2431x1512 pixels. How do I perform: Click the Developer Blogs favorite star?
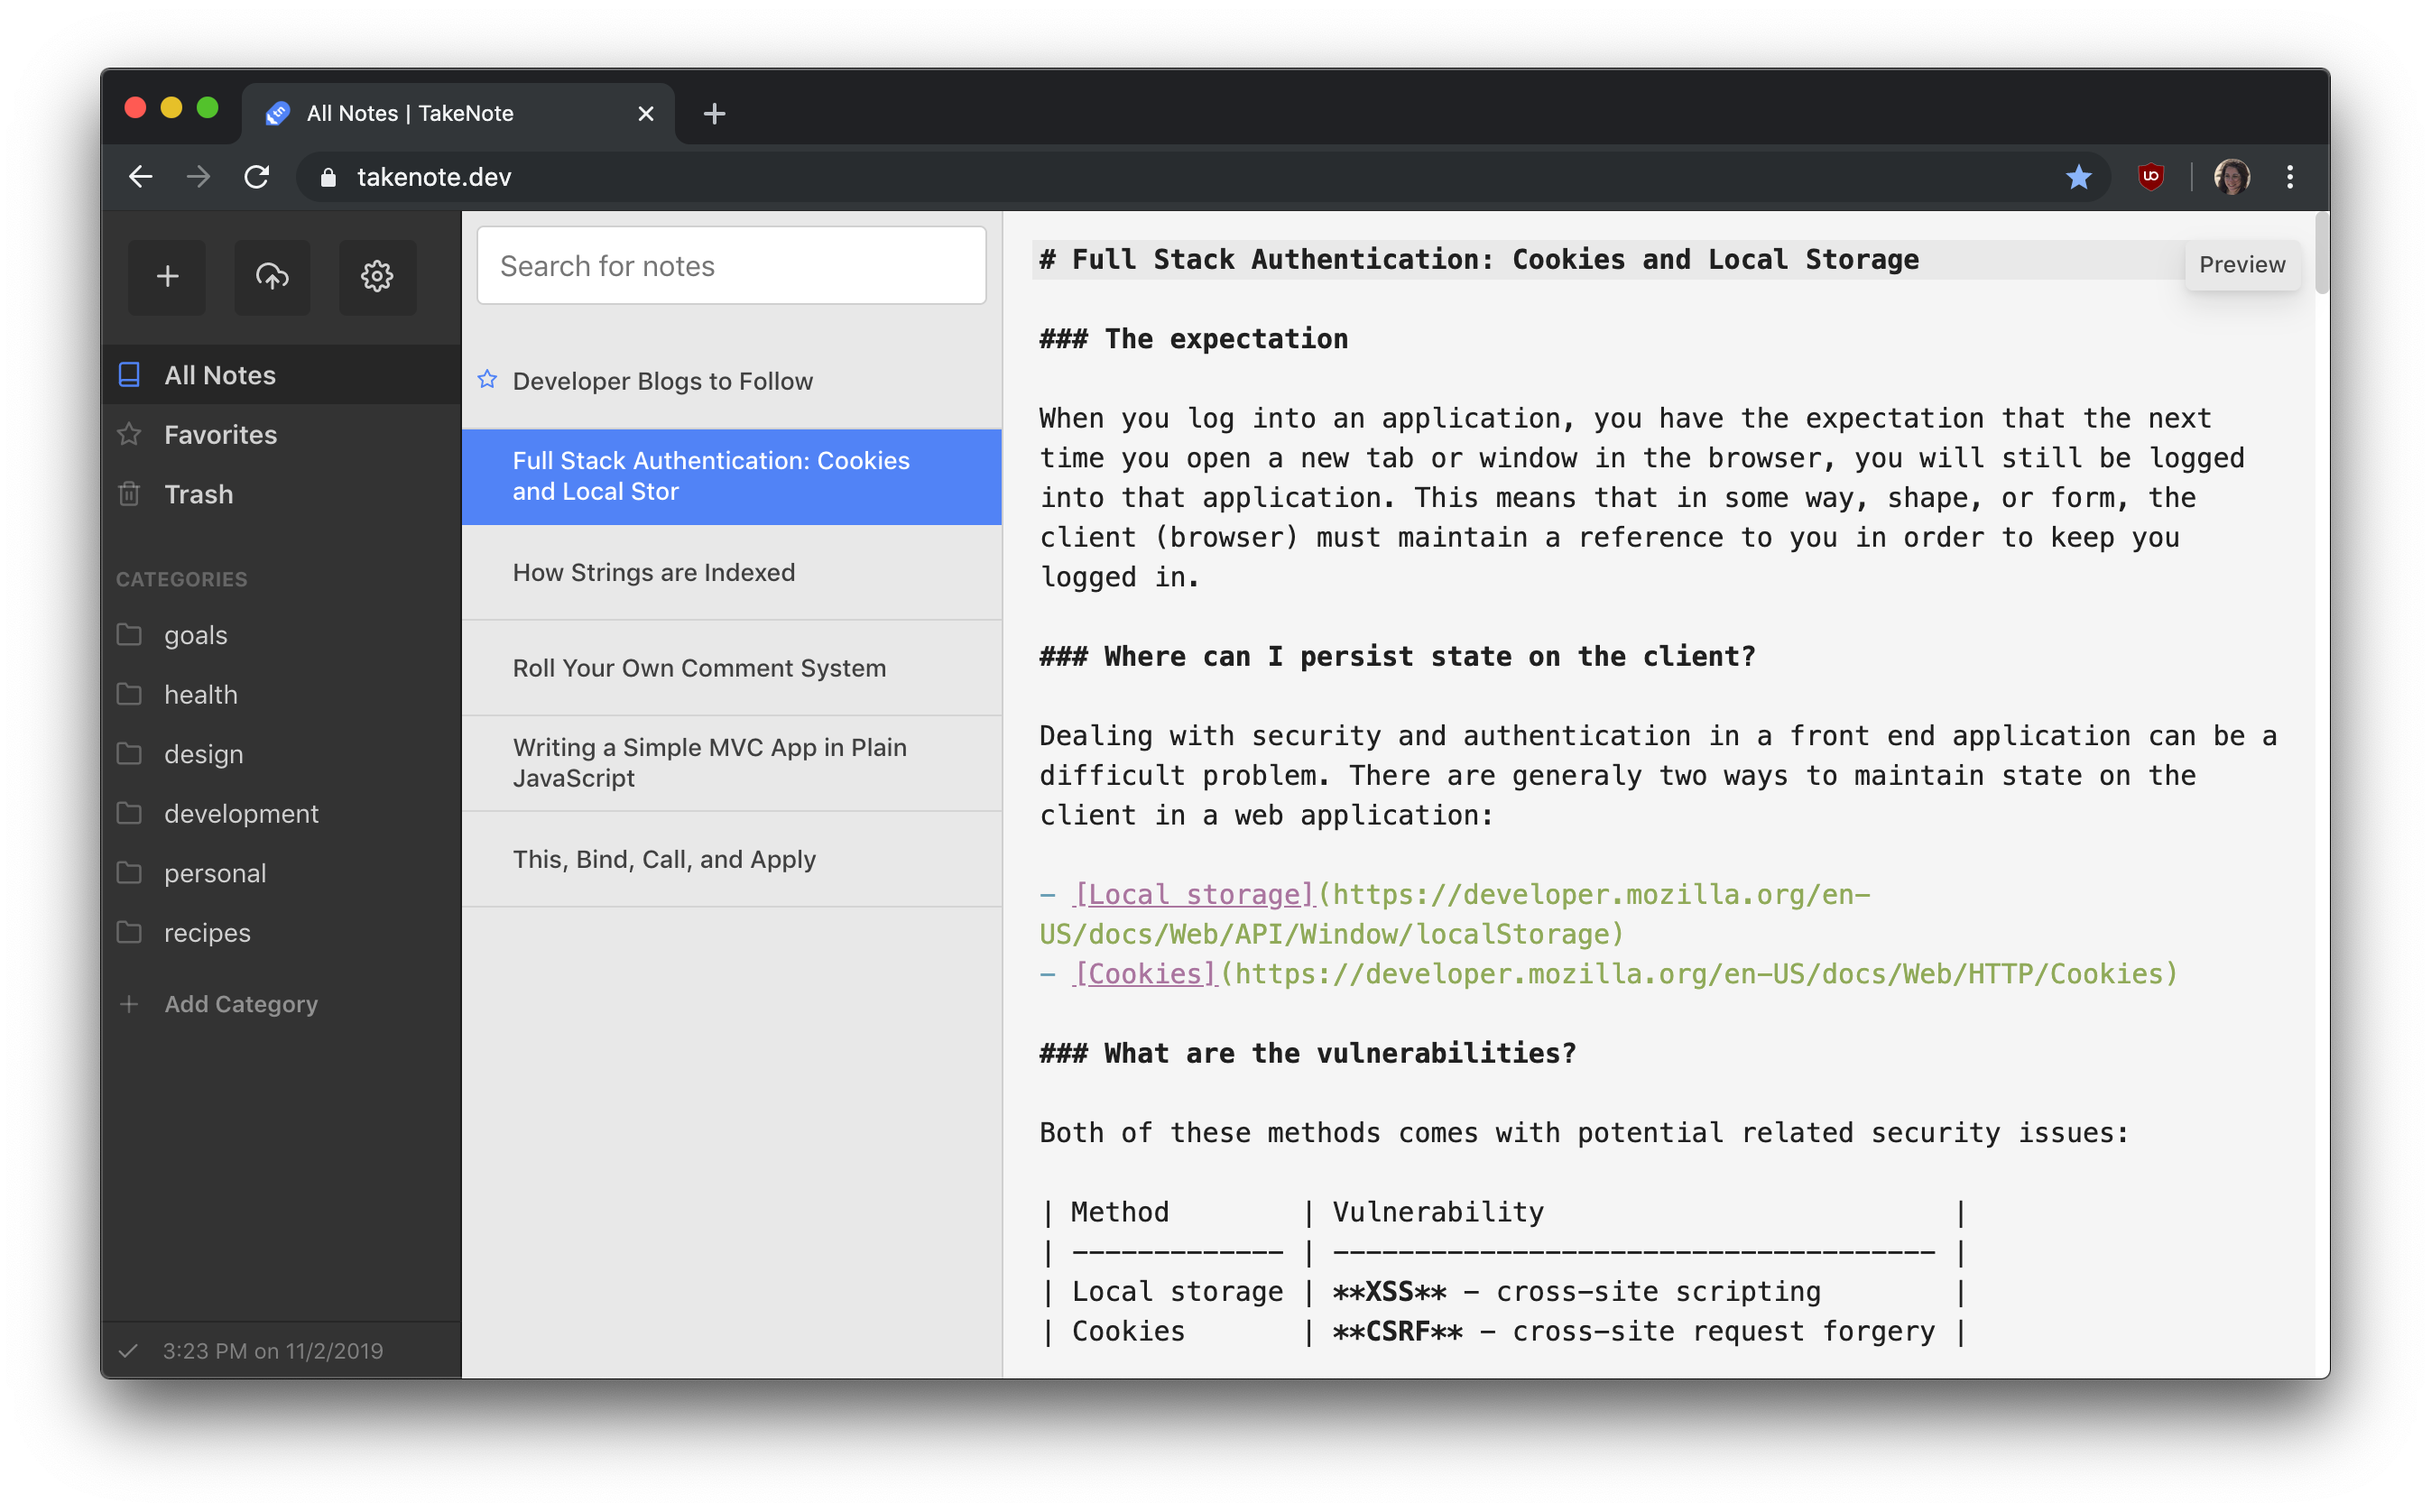coord(489,380)
